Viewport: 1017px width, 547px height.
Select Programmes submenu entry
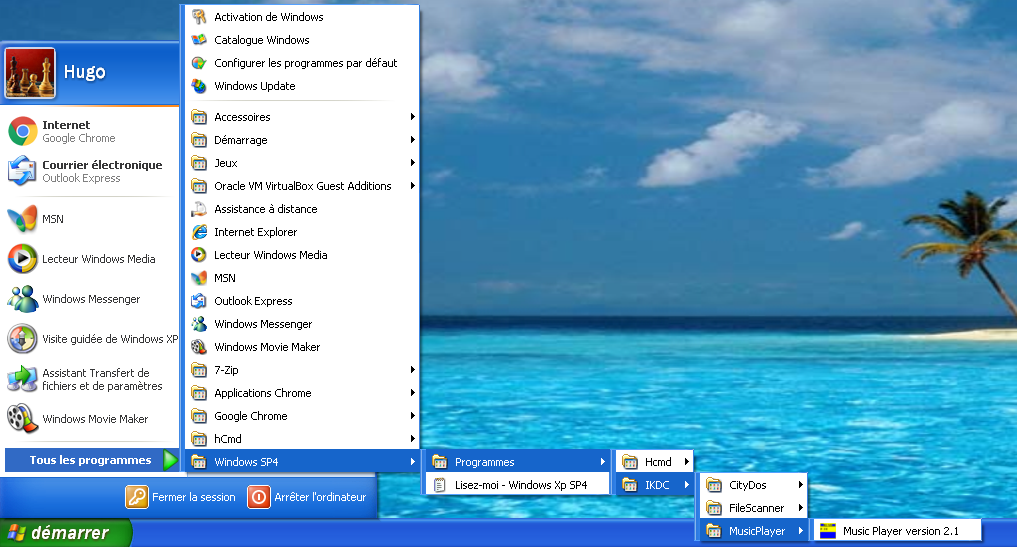click(518, 462)
